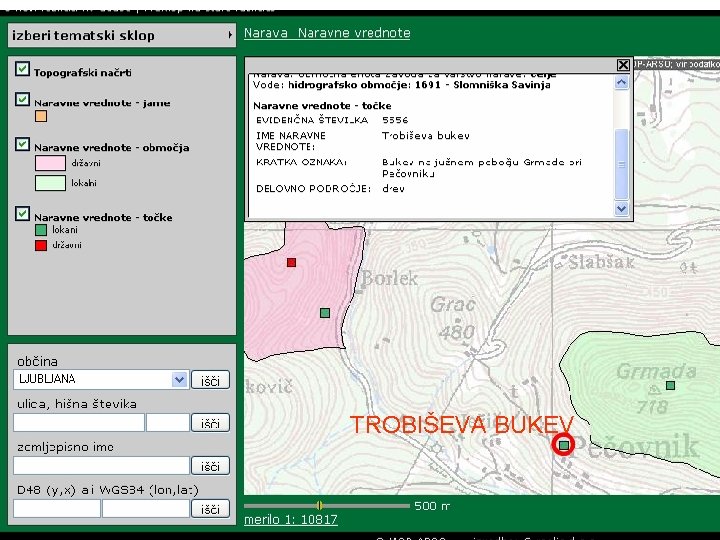Click the popup scrollbar thumb
This screenshot has height=540, width=720.
(x=621, y=164)
